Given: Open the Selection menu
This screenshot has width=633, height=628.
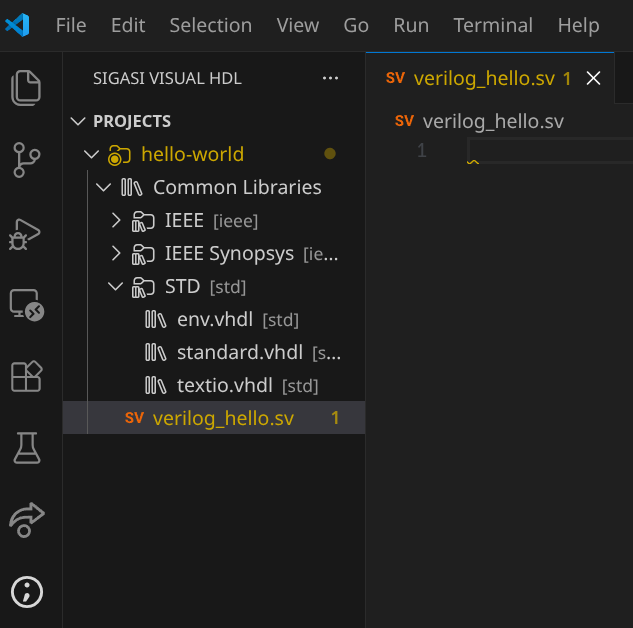Looking at the screenshot, I should [210, 25].
